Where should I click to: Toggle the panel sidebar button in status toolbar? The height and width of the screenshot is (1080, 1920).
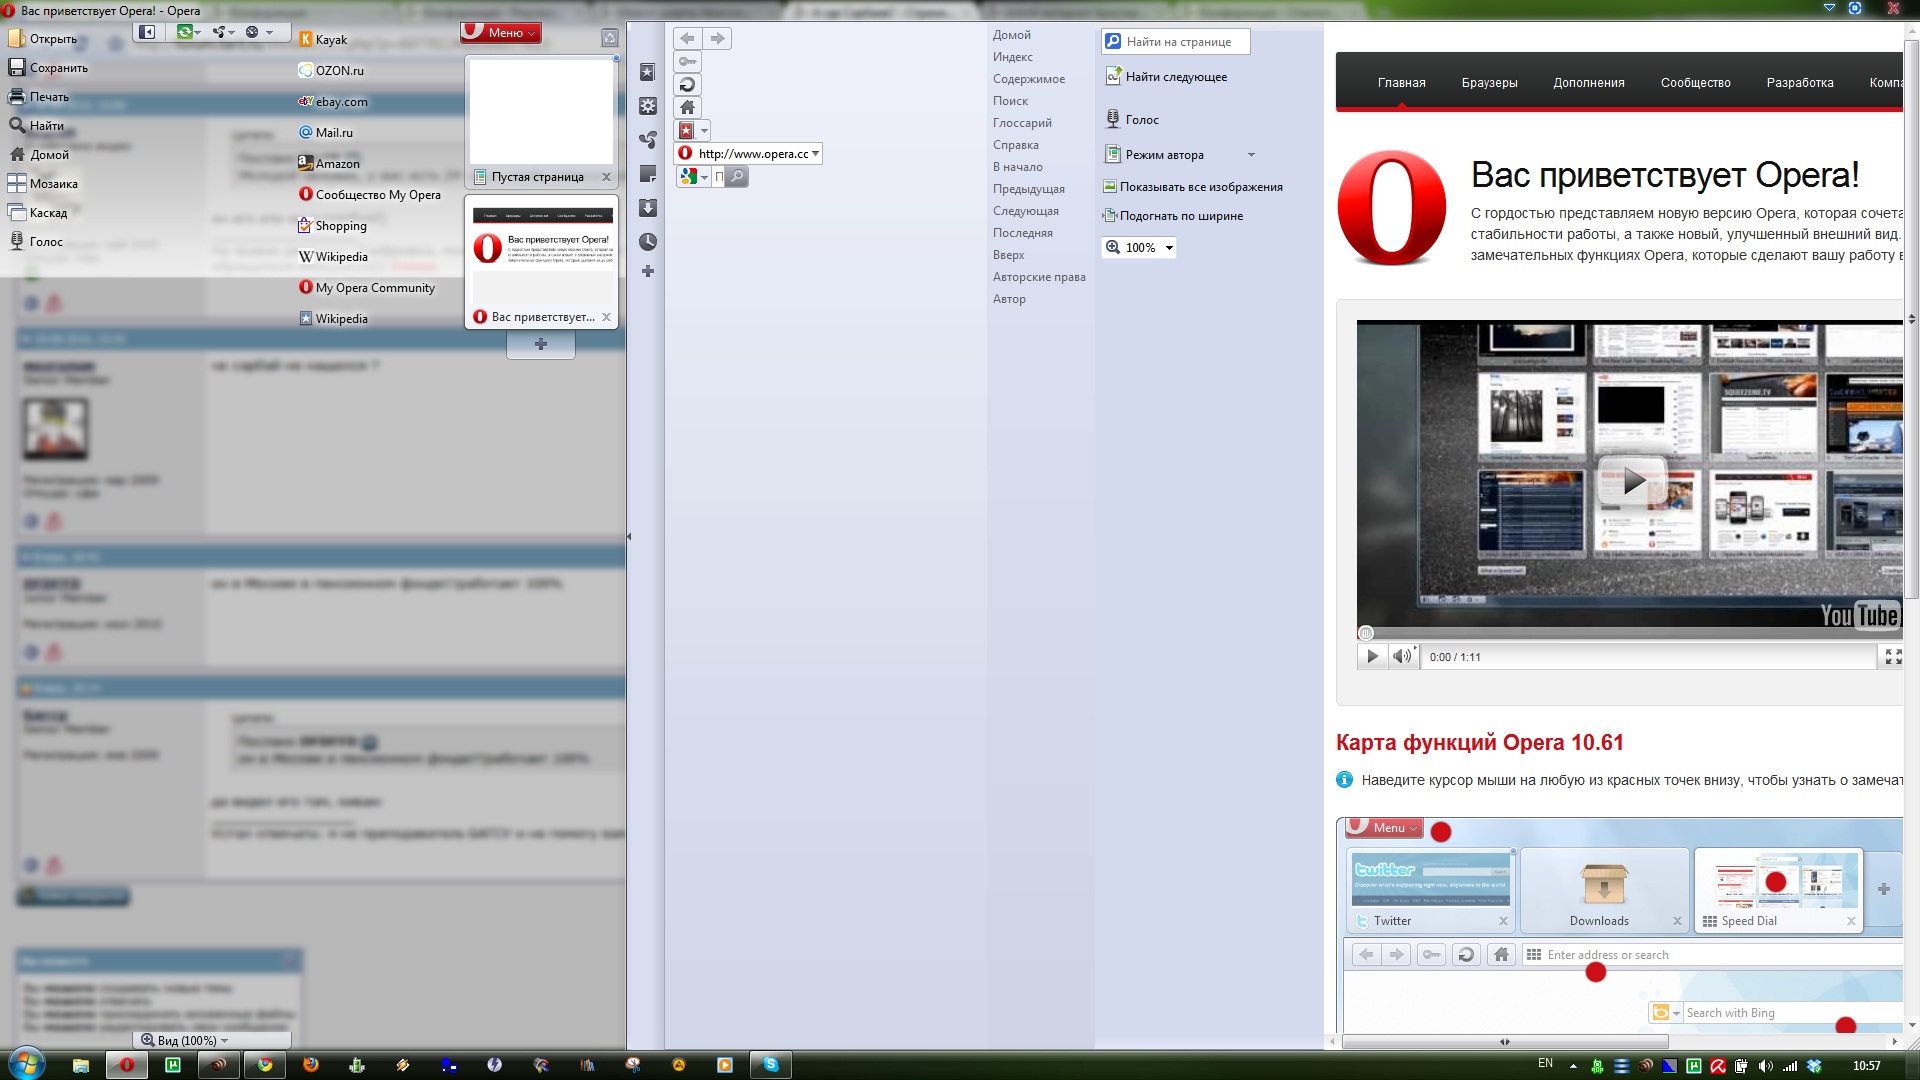coord(147,32)
